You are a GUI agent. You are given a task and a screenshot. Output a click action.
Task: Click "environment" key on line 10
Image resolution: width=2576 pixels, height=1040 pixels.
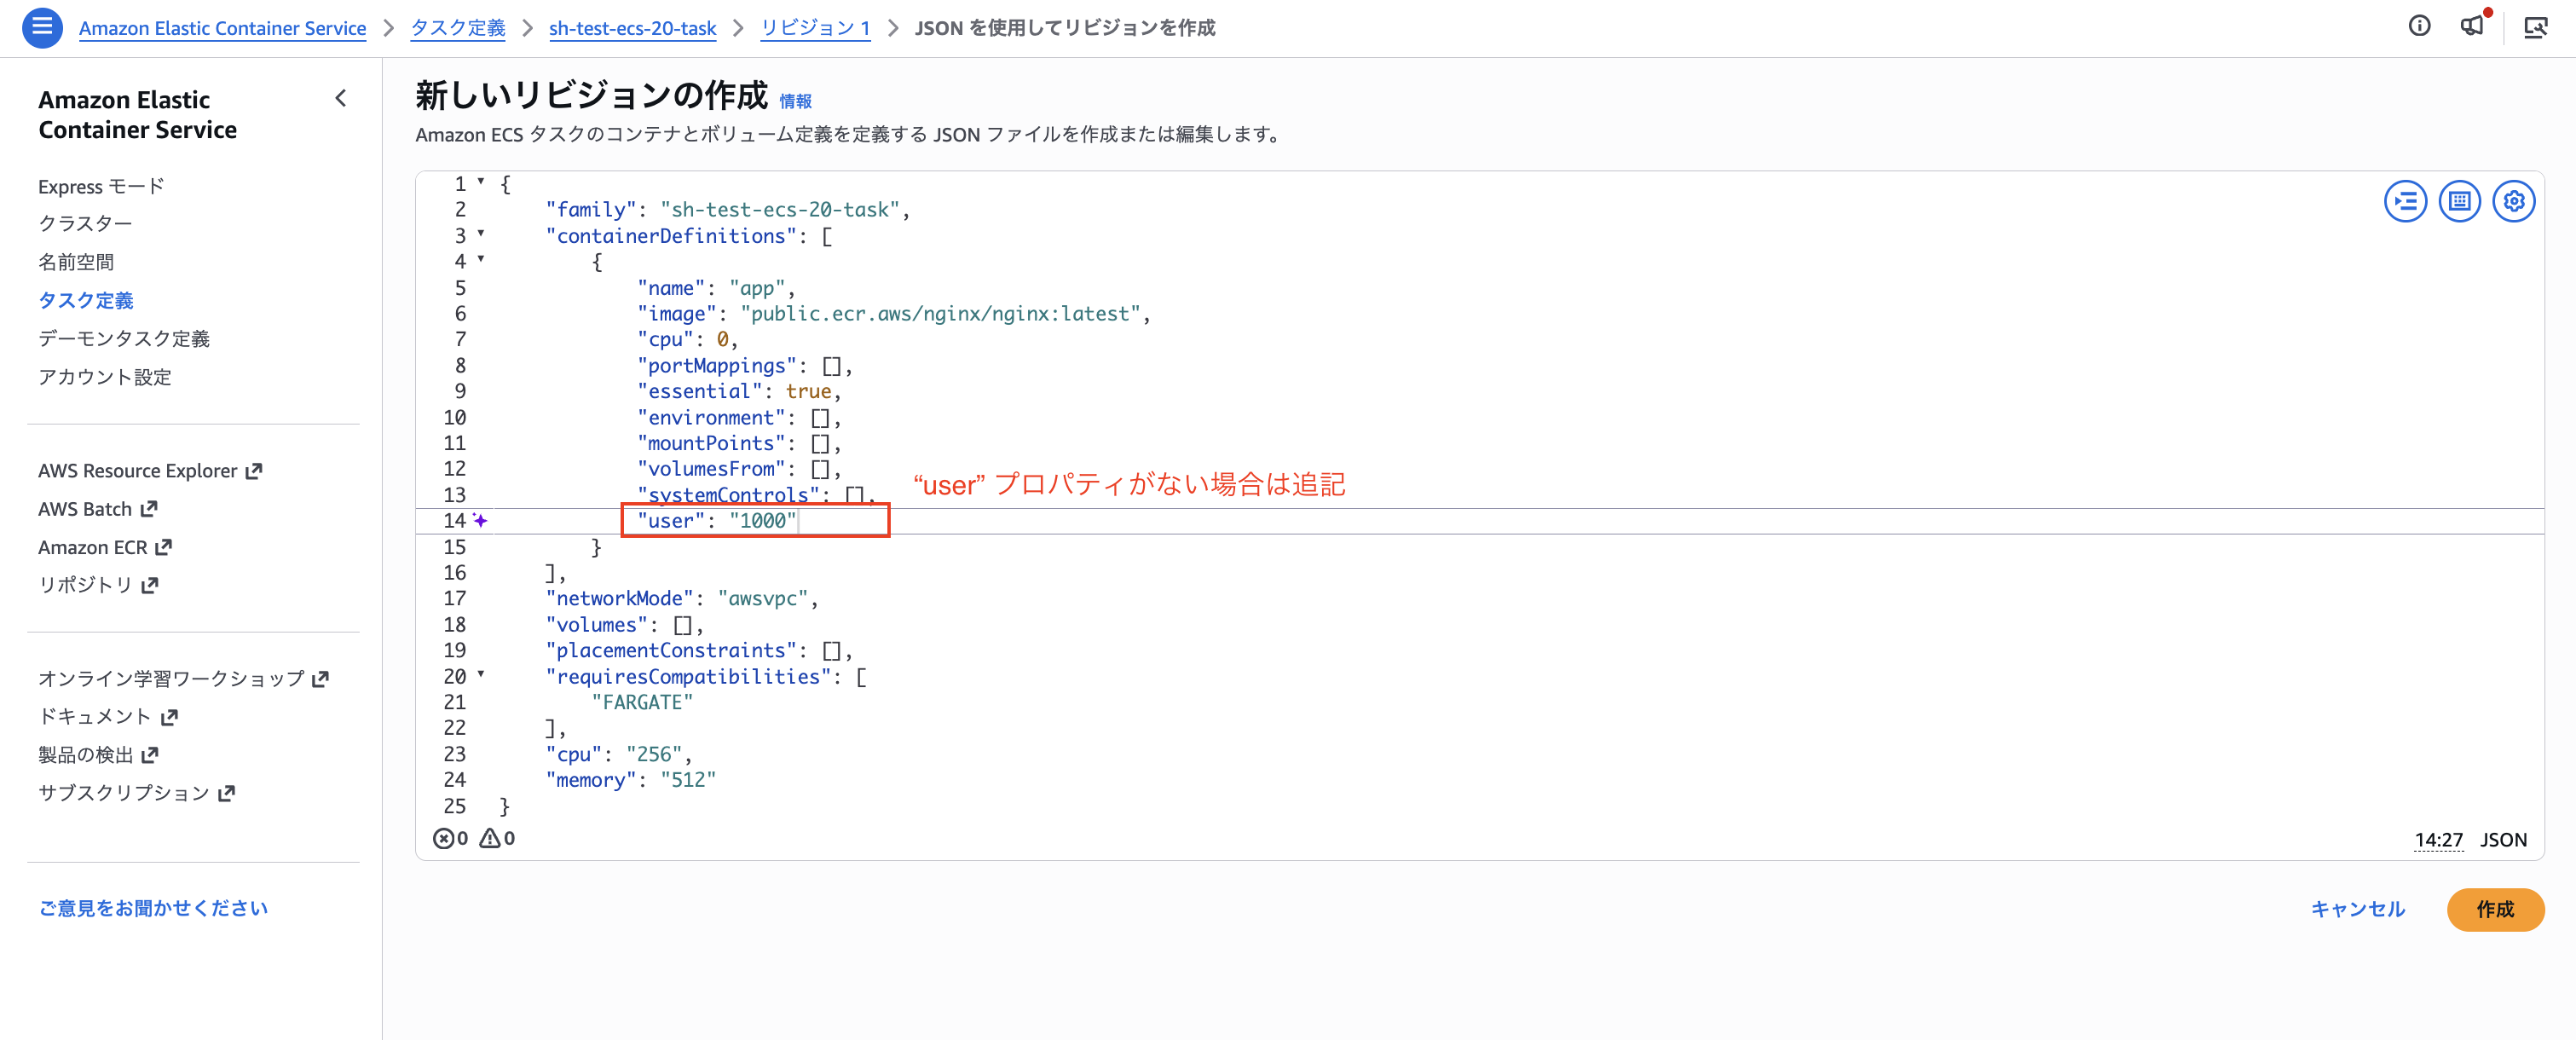[711, 417]
